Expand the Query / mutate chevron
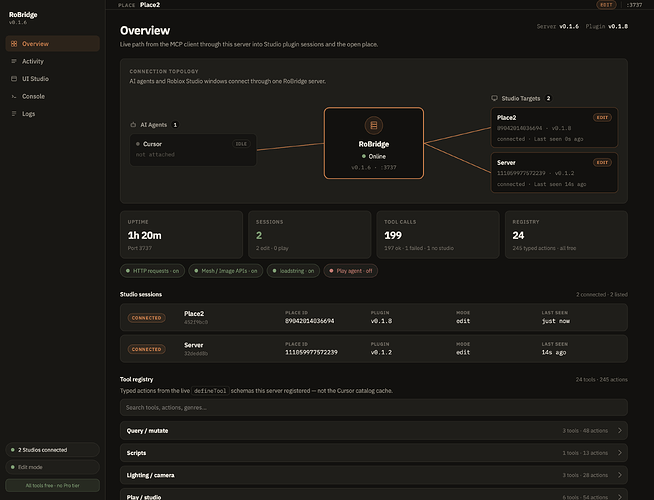 [x=620, y=430]
